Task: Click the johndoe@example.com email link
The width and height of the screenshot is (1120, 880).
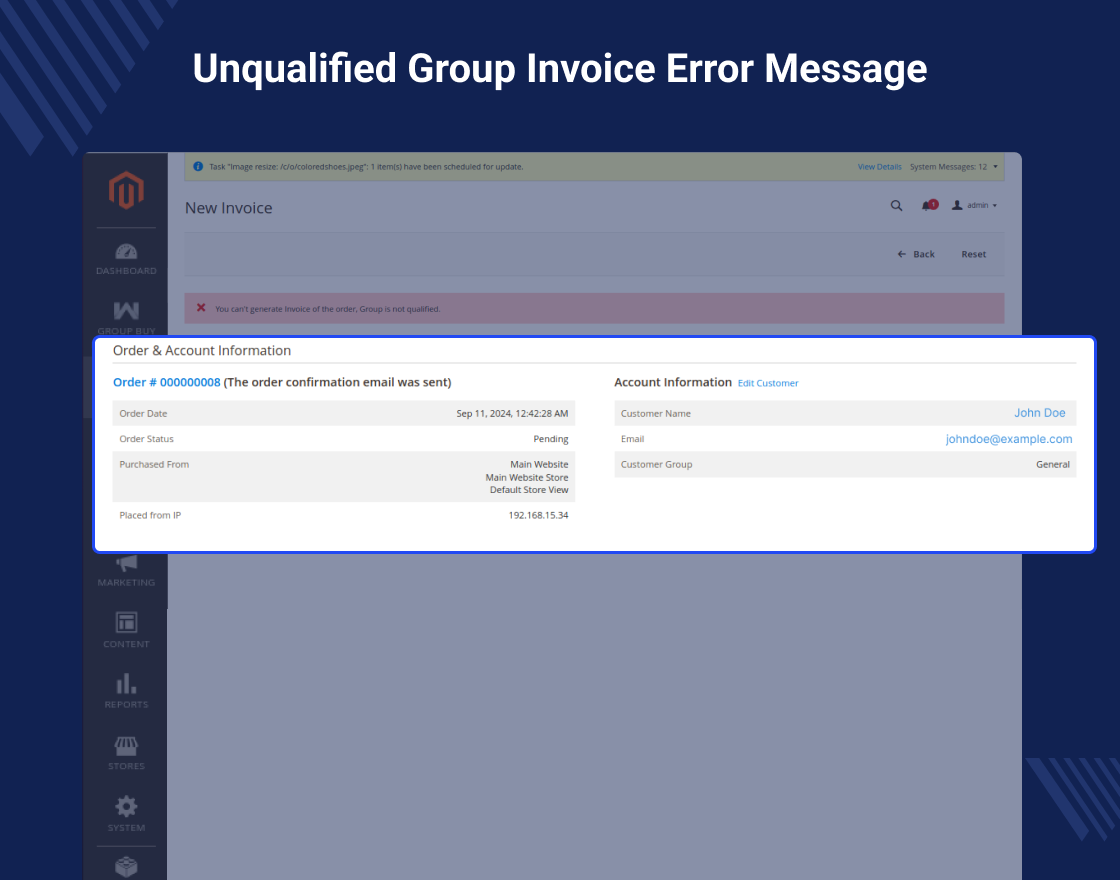Action: click(x=1009, y=439)
